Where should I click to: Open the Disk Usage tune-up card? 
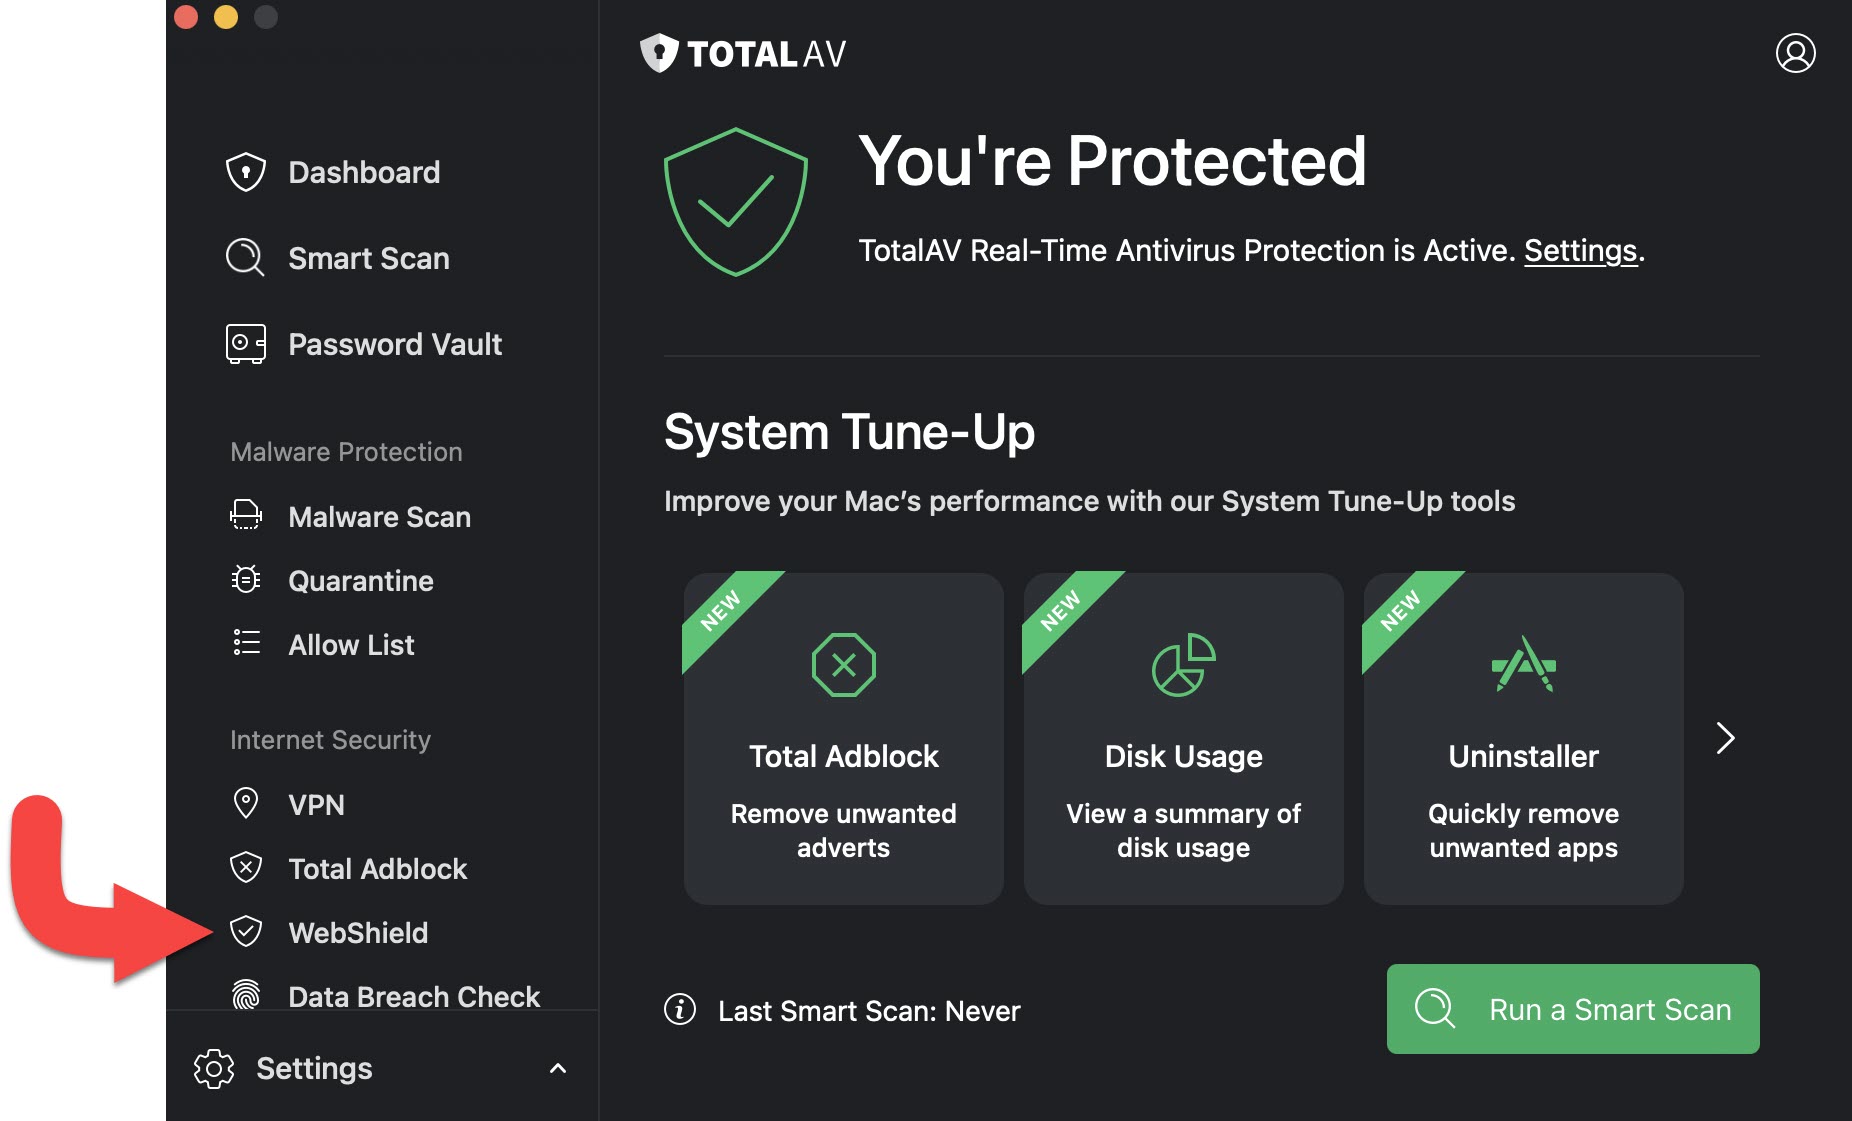click(1184, 738)
